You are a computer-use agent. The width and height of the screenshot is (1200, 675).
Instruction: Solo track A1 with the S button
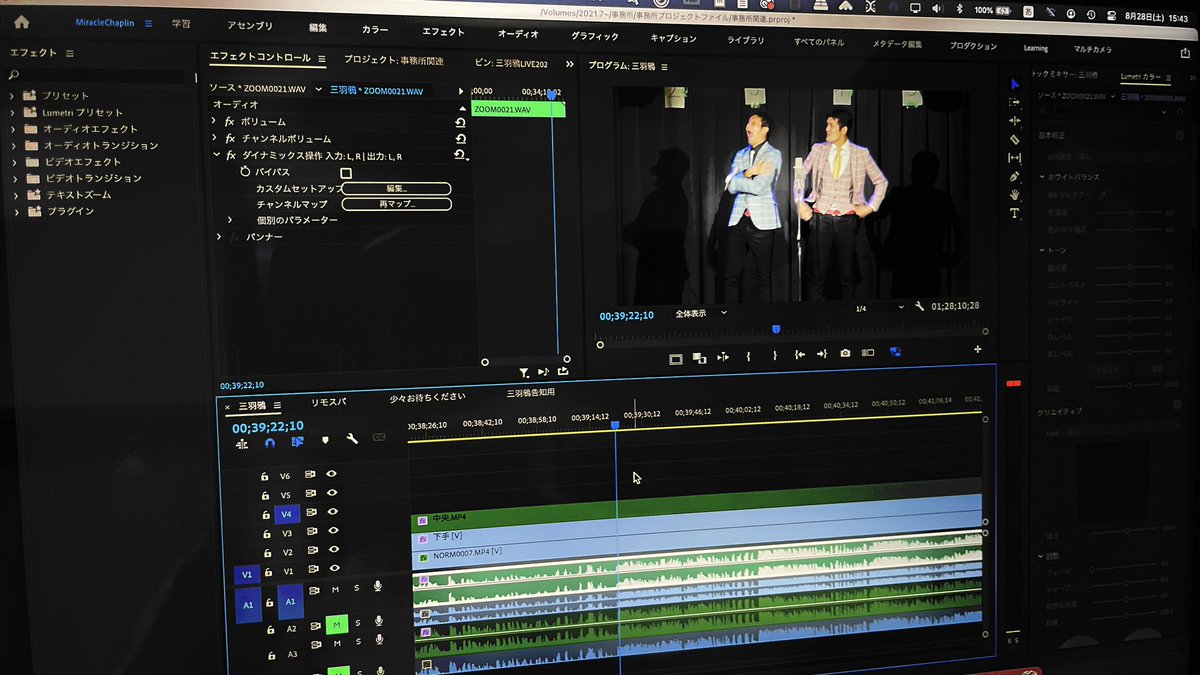tap(357, 588)
